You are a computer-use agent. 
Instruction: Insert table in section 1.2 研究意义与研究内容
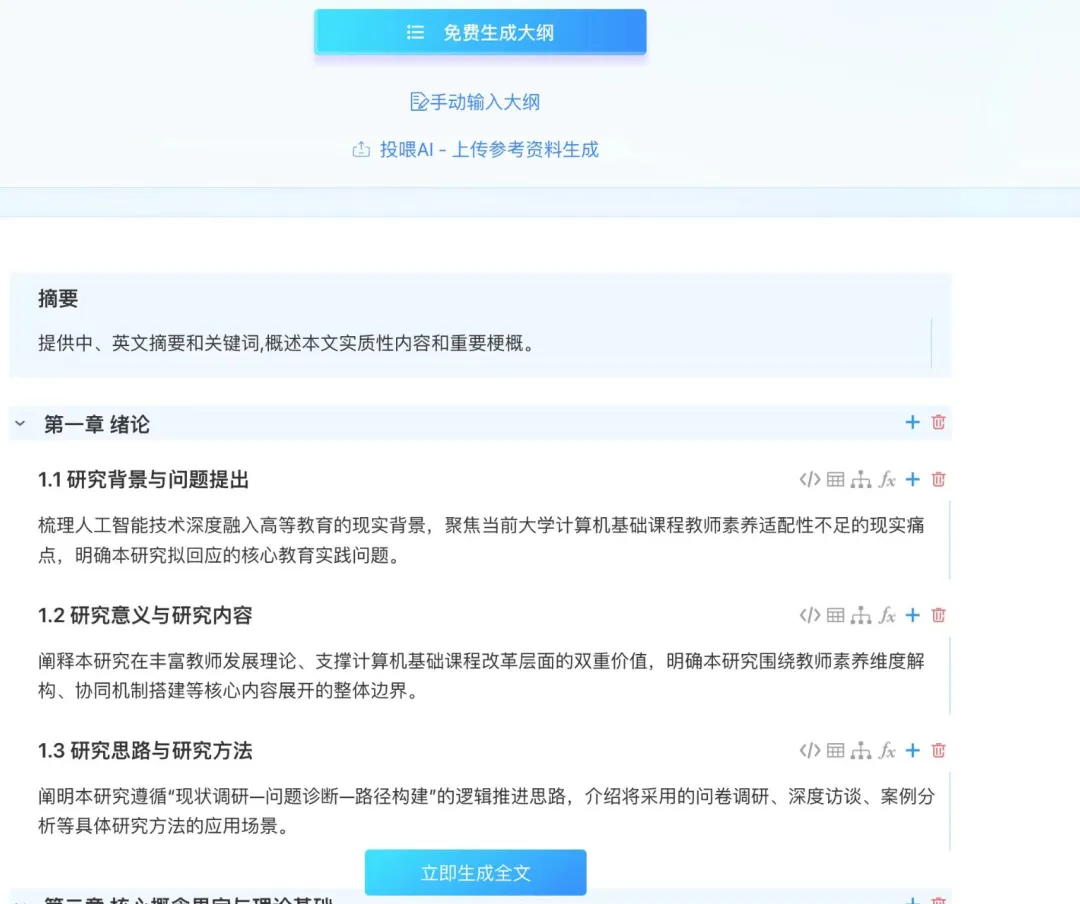[x=835, y=615]
